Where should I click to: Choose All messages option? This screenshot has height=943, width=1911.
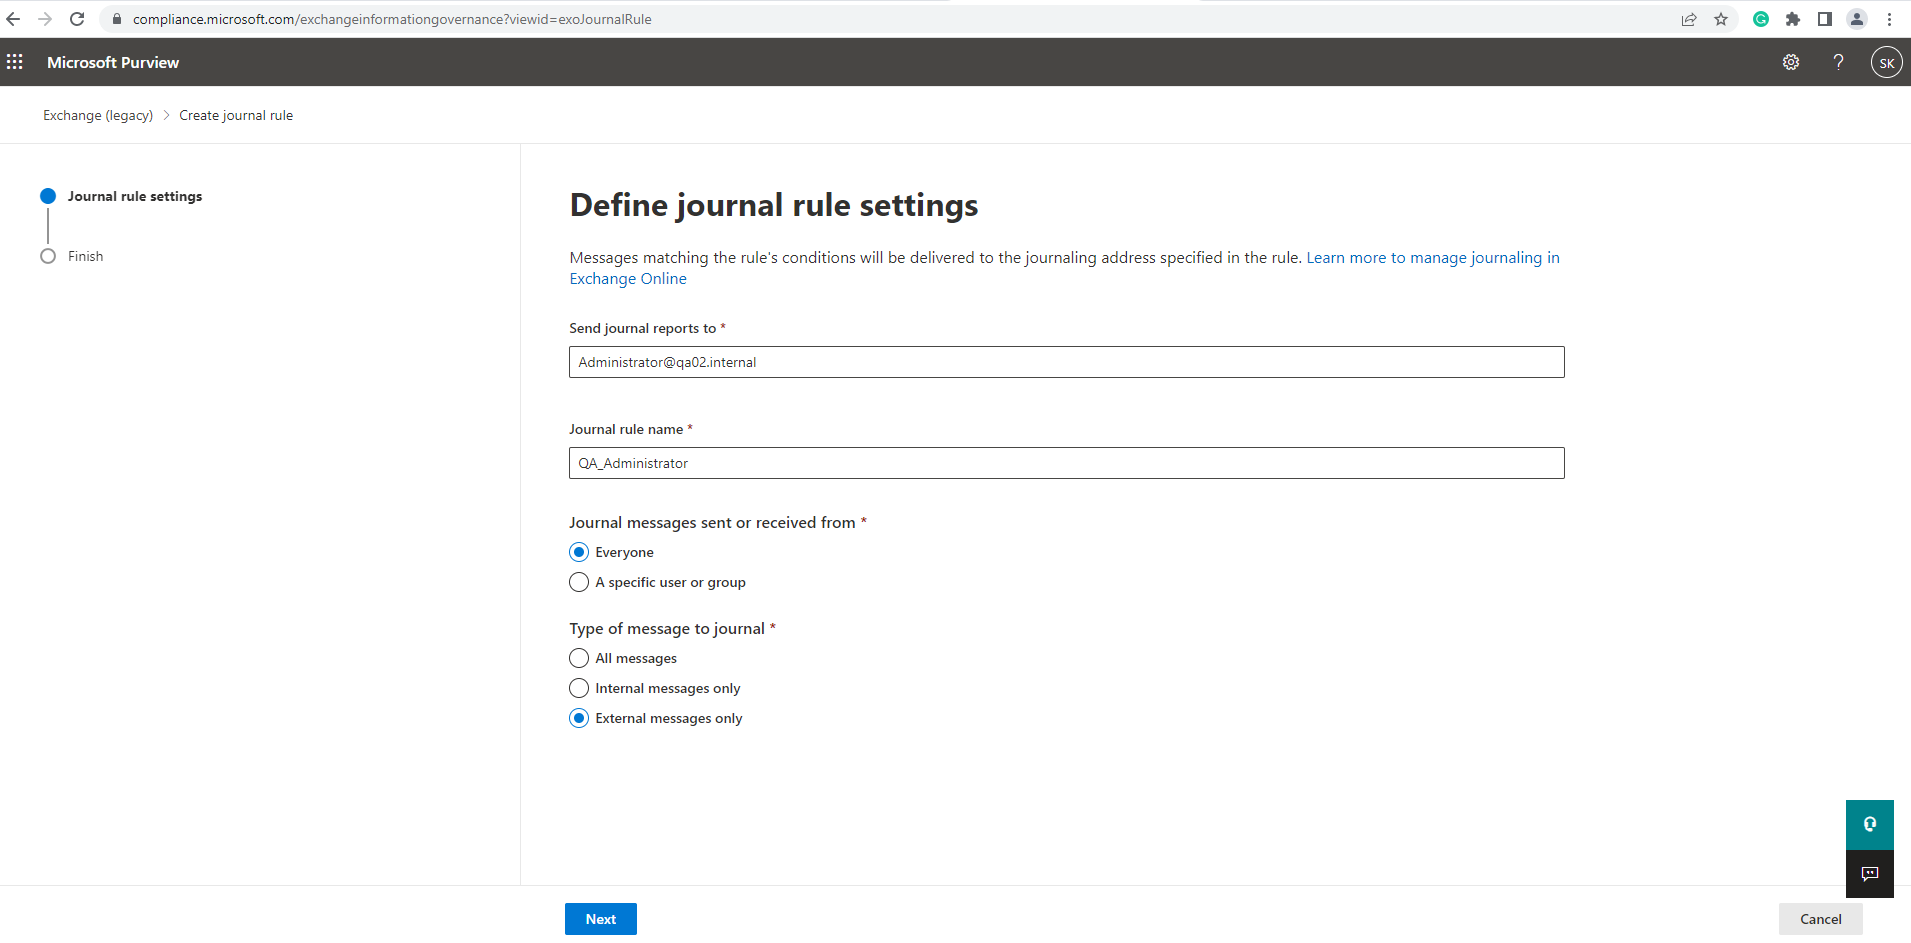(x=579, y=658)
